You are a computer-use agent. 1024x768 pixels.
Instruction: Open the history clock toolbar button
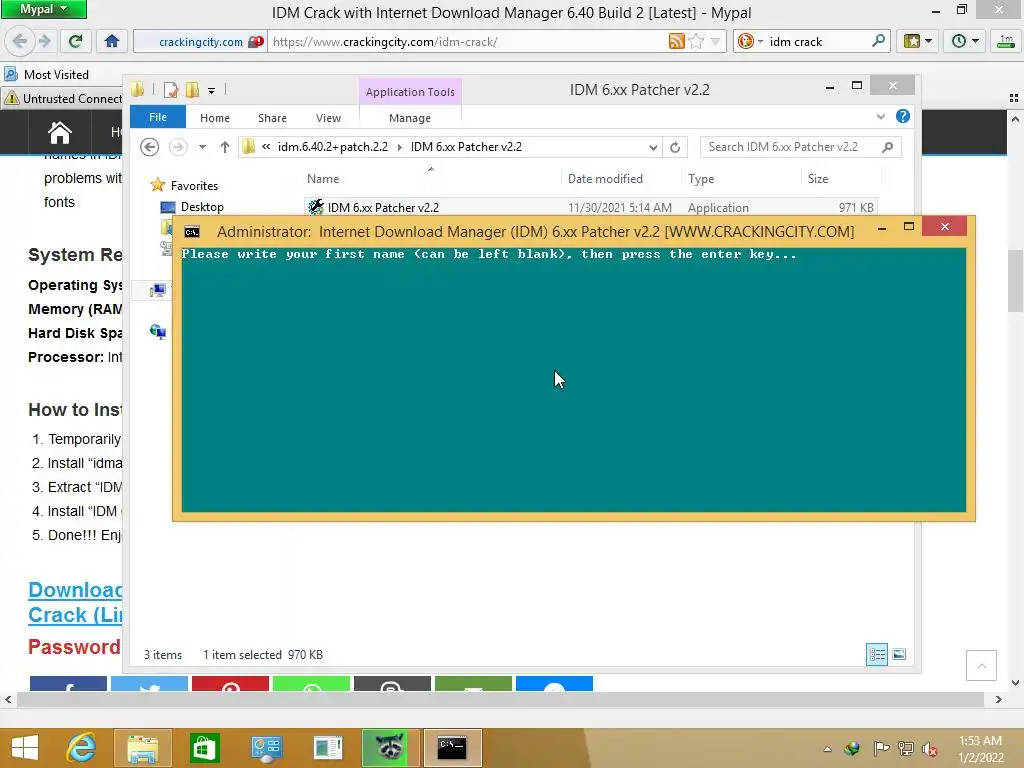[x=965, y=42]
